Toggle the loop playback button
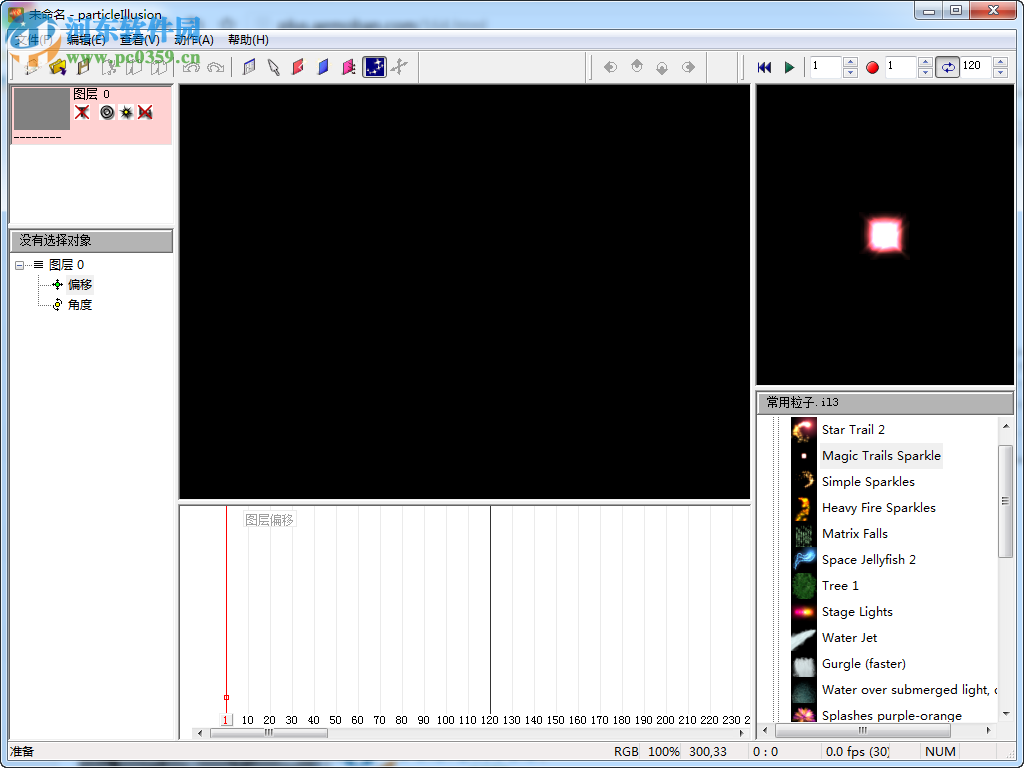The image size is (1024, 768). coord(947,67)
